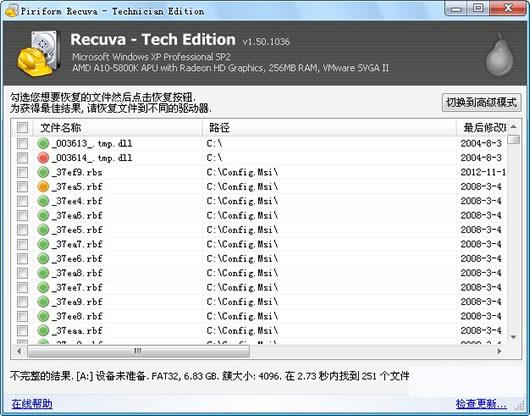Click the date 2012-11-1 cell
530x416 pixels.
tap(483, 172)
